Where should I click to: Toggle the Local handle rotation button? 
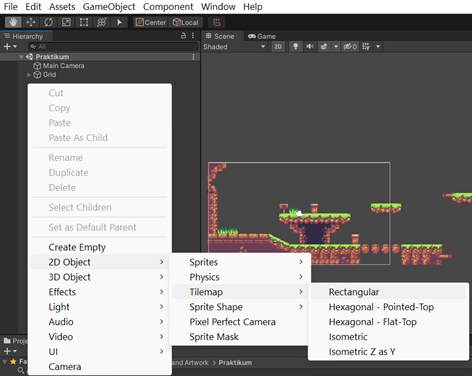point(185,22)
